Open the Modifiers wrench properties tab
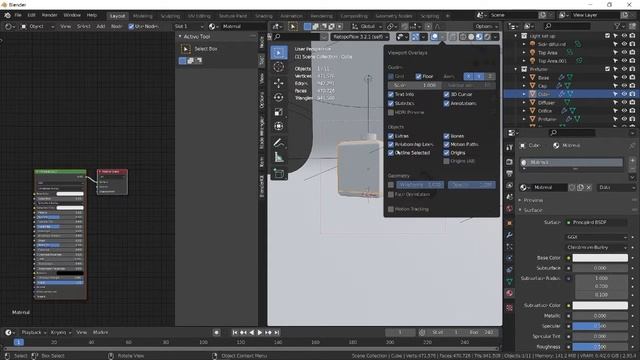 [x=509, y=235]
